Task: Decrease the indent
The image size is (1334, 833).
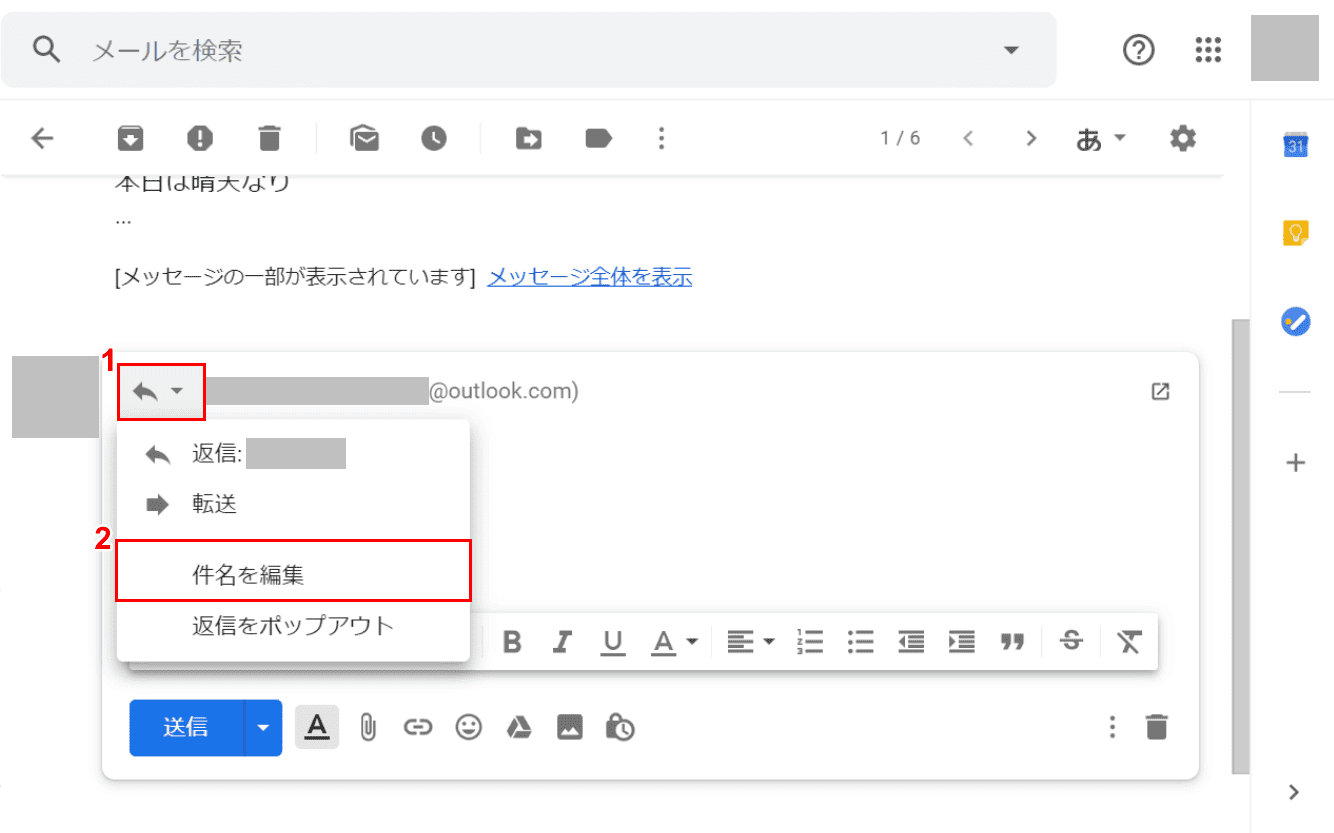Action: 911,642
